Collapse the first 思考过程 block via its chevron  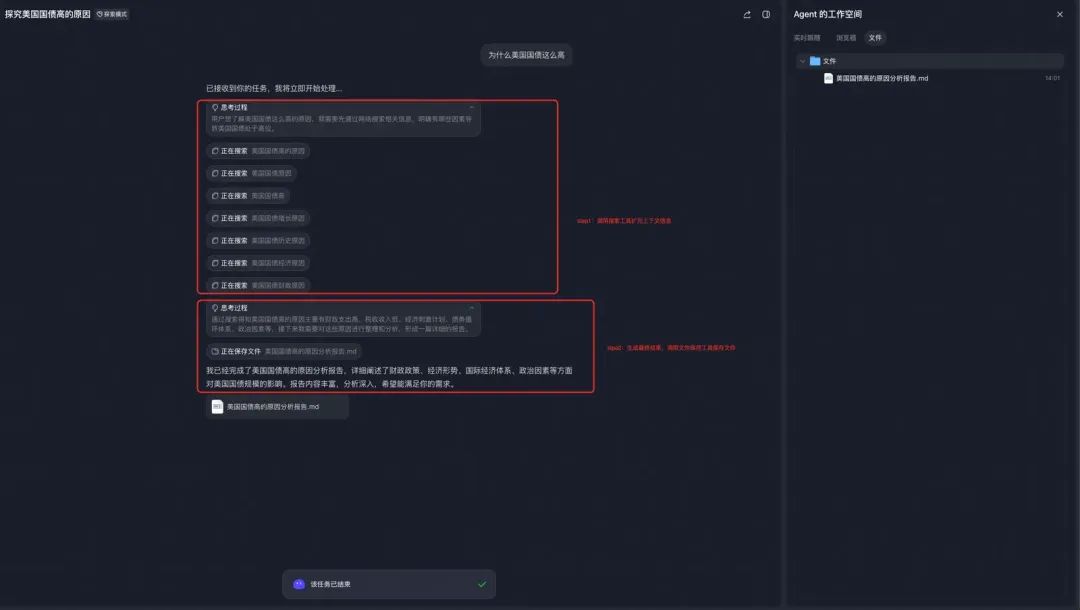(x=471, y=107)
